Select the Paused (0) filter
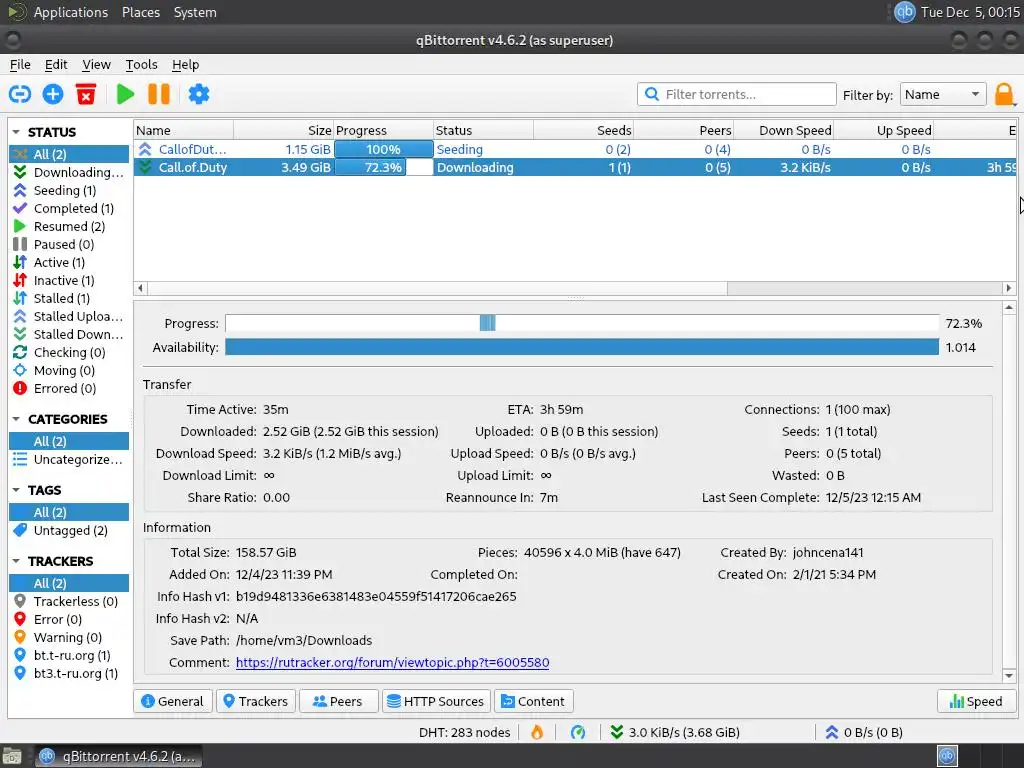This screenshot has height=768, width=1024. 69,244
